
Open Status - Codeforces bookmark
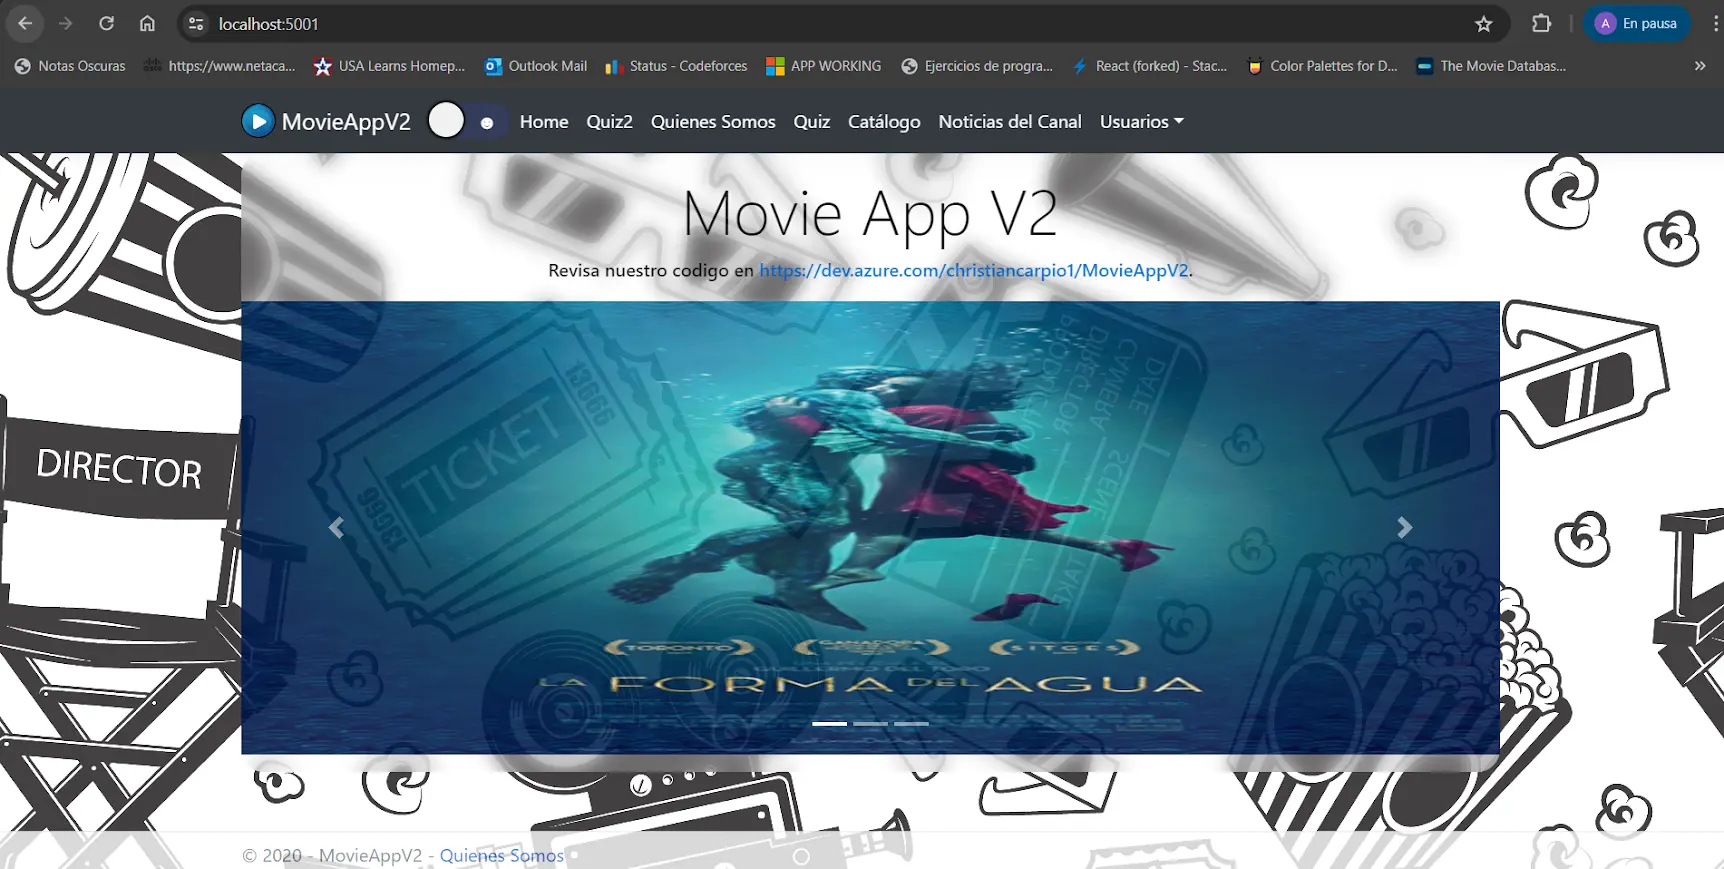click(x=676, y=66)
